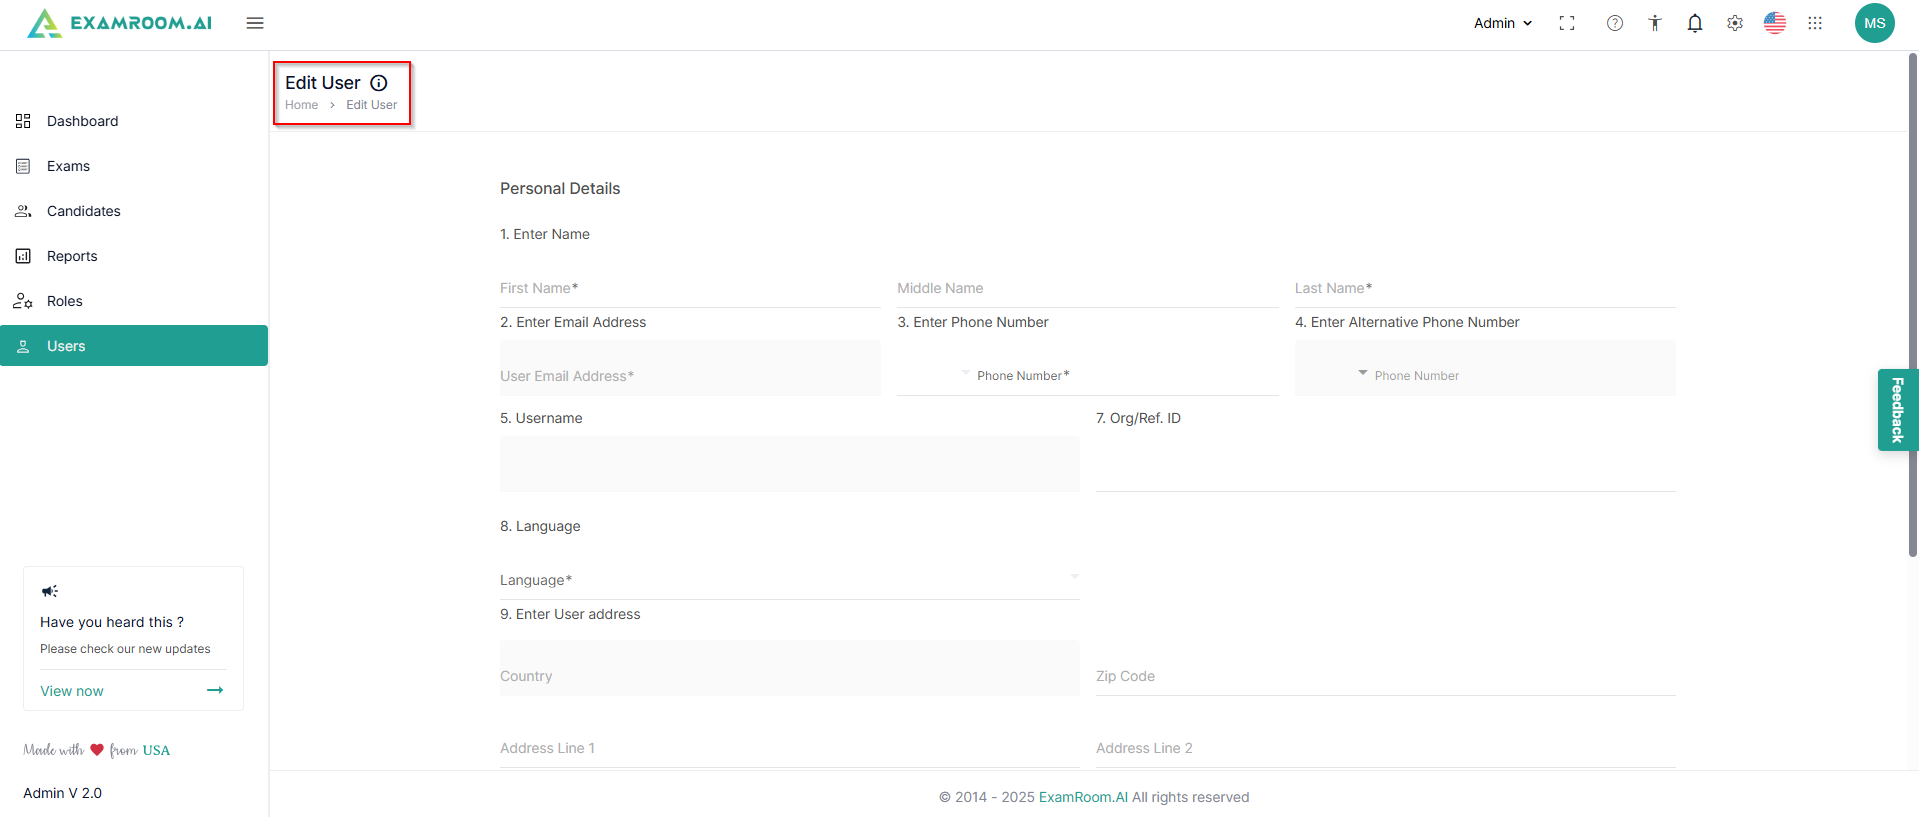Image resolution: width=1919 pixels, height=817 pixels.
Task: Navigate Home via breadcrumb
Action: (x=301, y=105)
